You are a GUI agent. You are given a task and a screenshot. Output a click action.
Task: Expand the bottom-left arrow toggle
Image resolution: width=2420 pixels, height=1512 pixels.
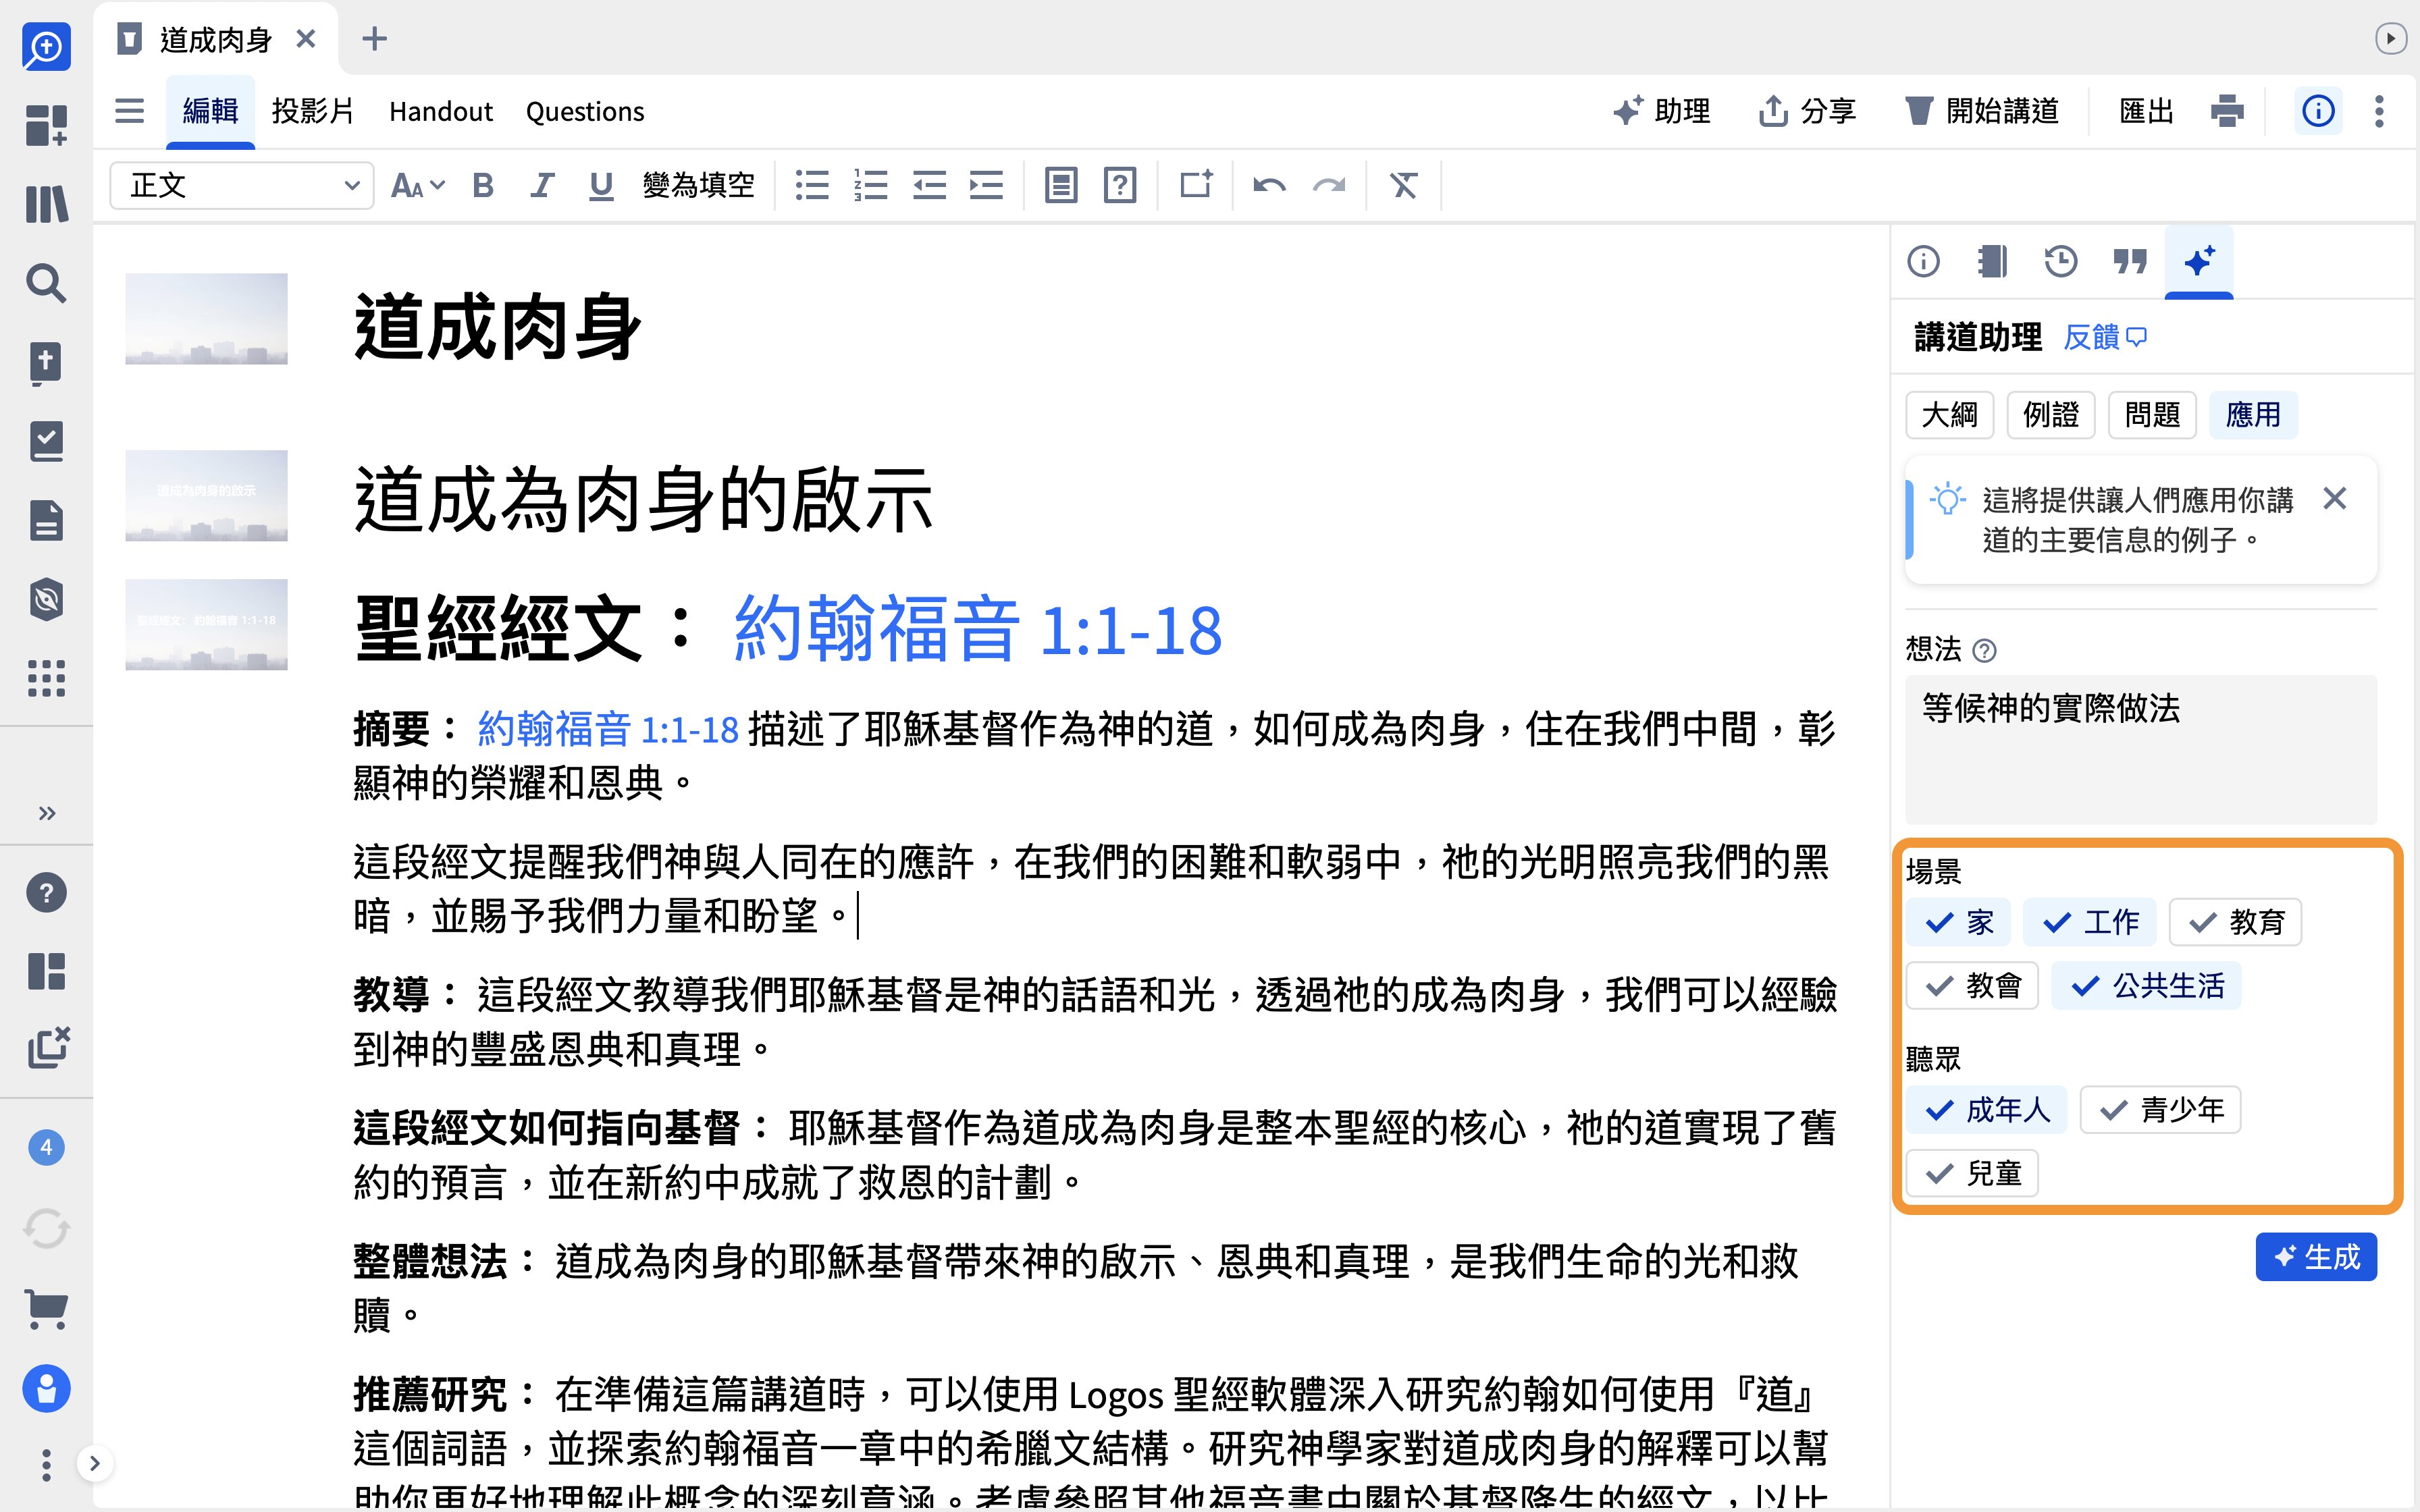94,1464
